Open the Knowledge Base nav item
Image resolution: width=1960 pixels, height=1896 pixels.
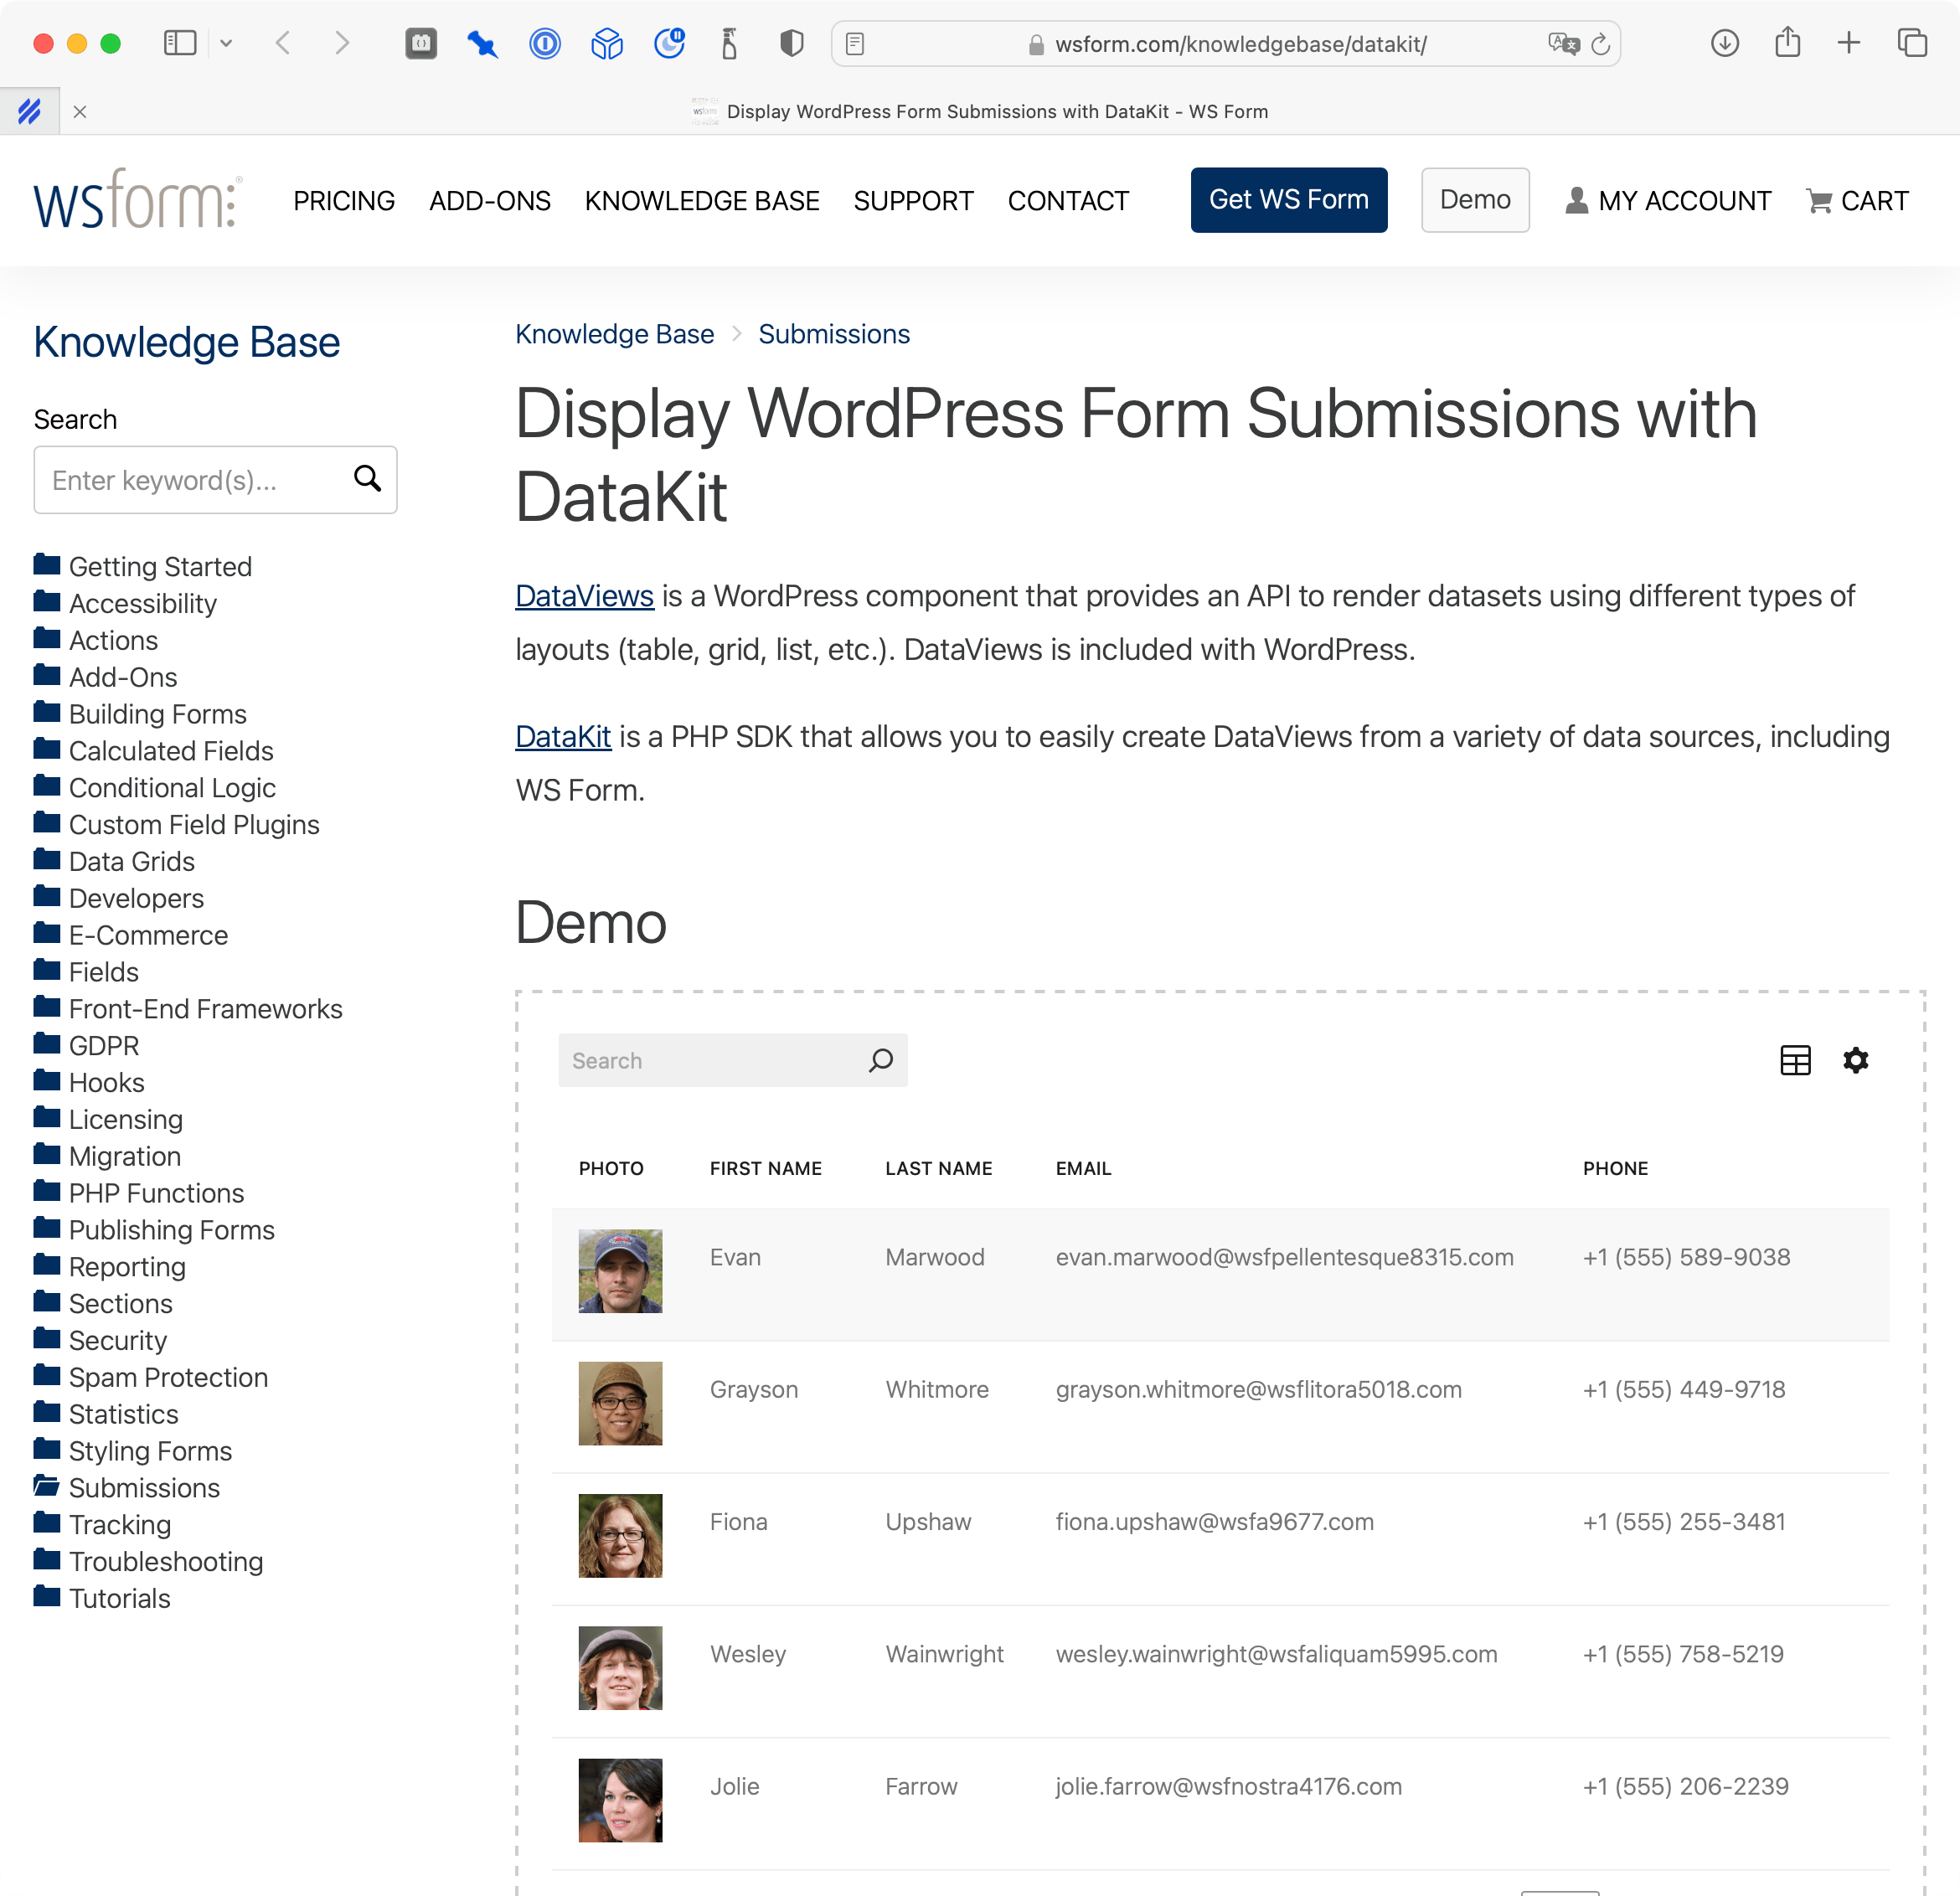[x=702, y=201]
